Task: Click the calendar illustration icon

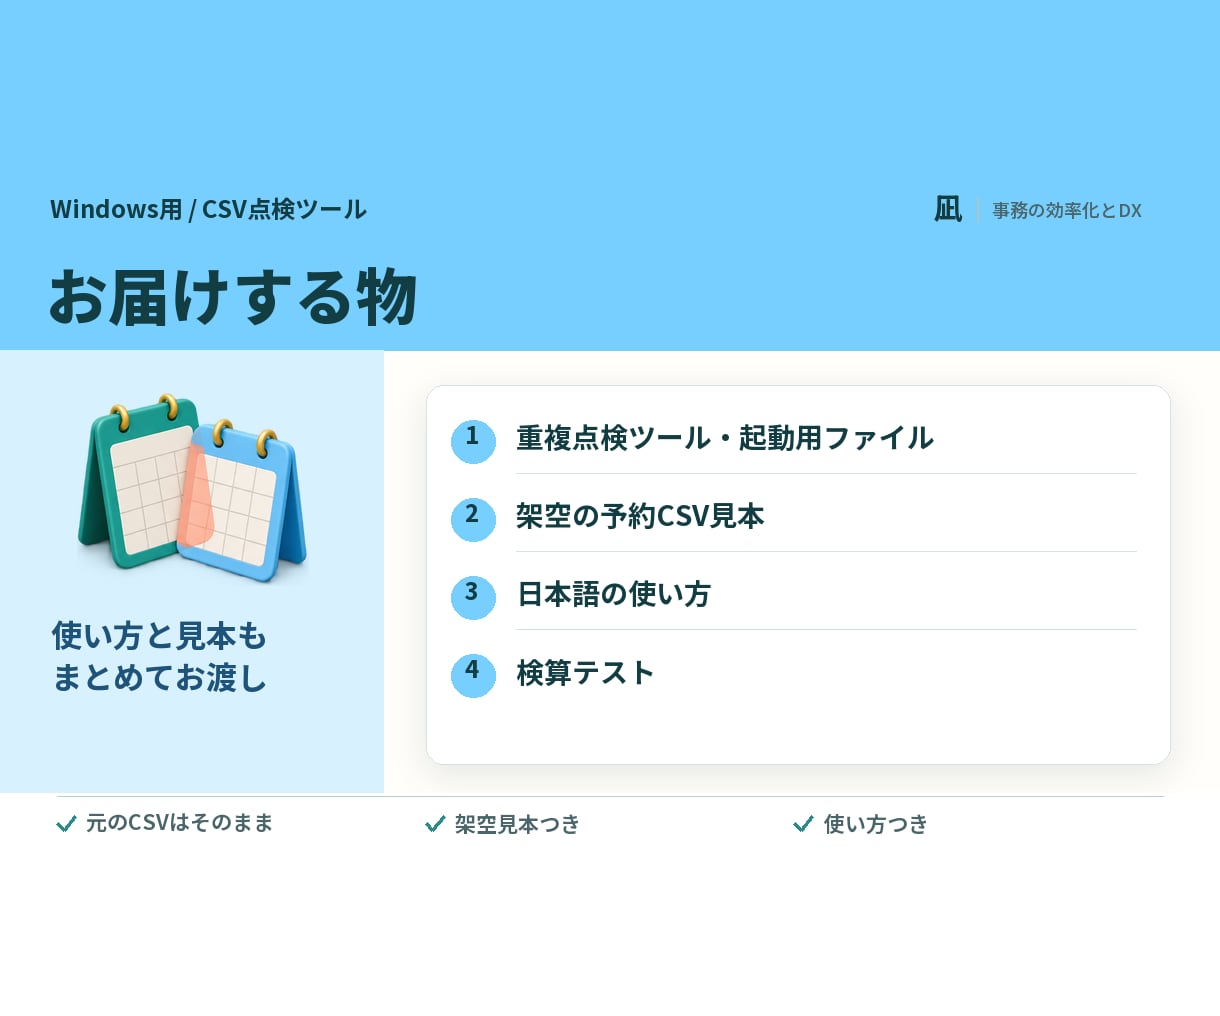Action: [x=192, y=487]
